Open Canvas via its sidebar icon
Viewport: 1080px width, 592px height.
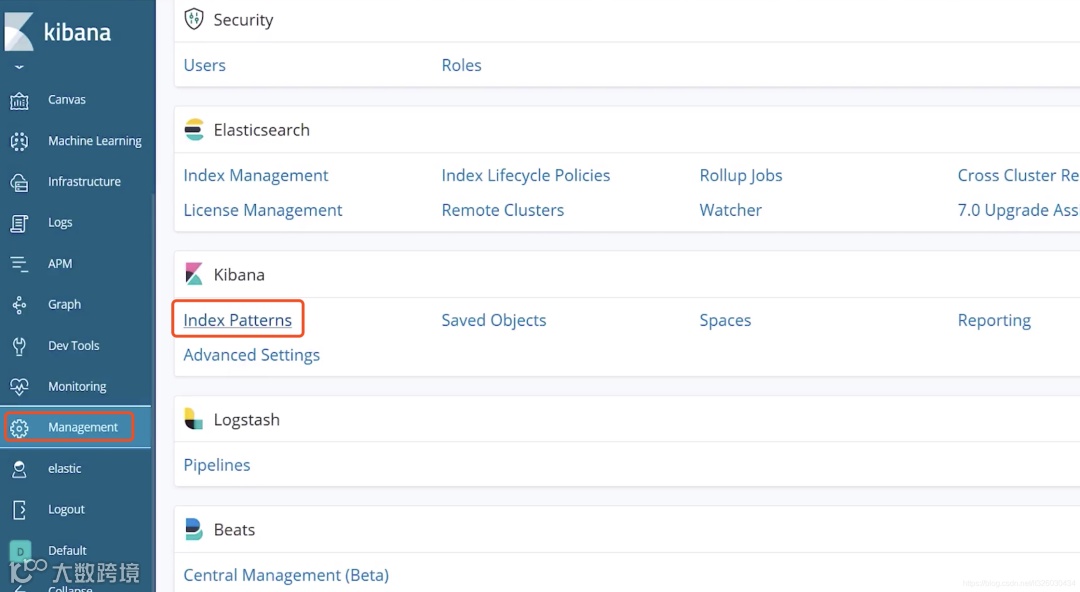coord(19,101)
